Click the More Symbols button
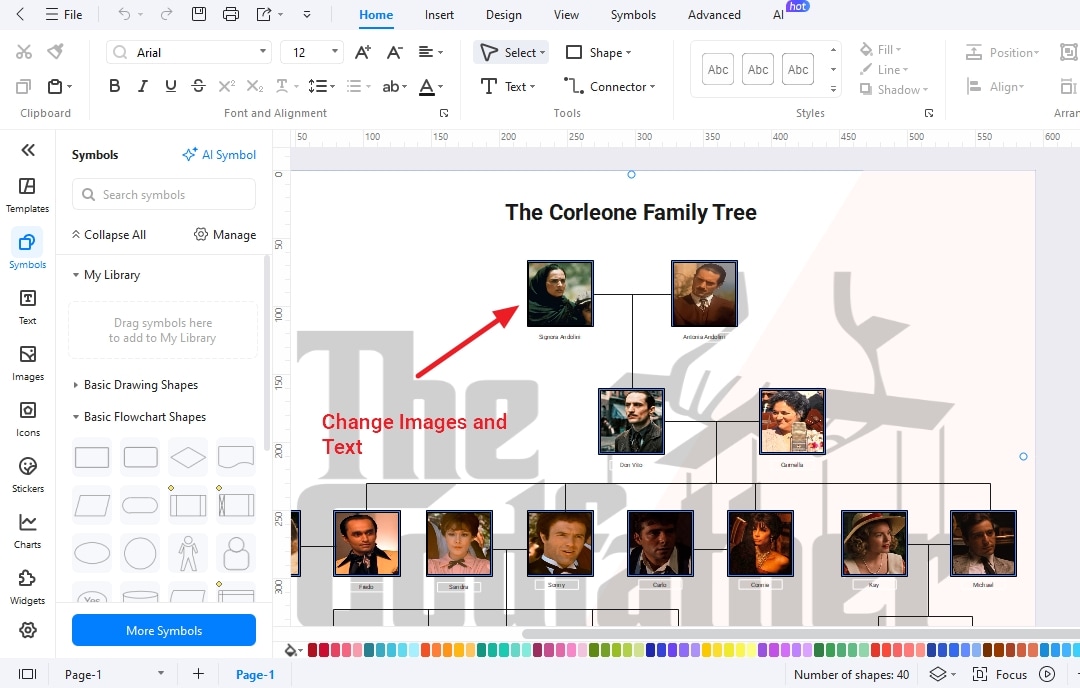The width and height of the screenshot is (1080, 688). click(x=163, y=630)
